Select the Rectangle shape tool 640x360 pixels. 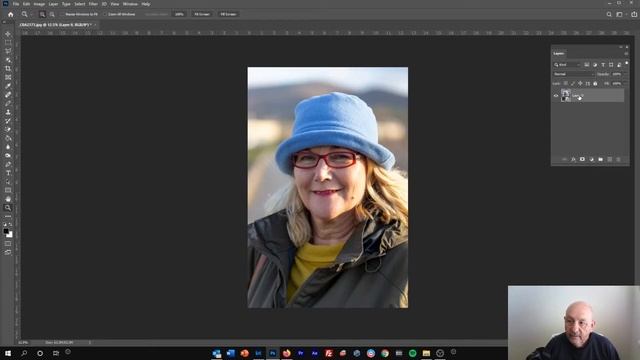(8, 191)
